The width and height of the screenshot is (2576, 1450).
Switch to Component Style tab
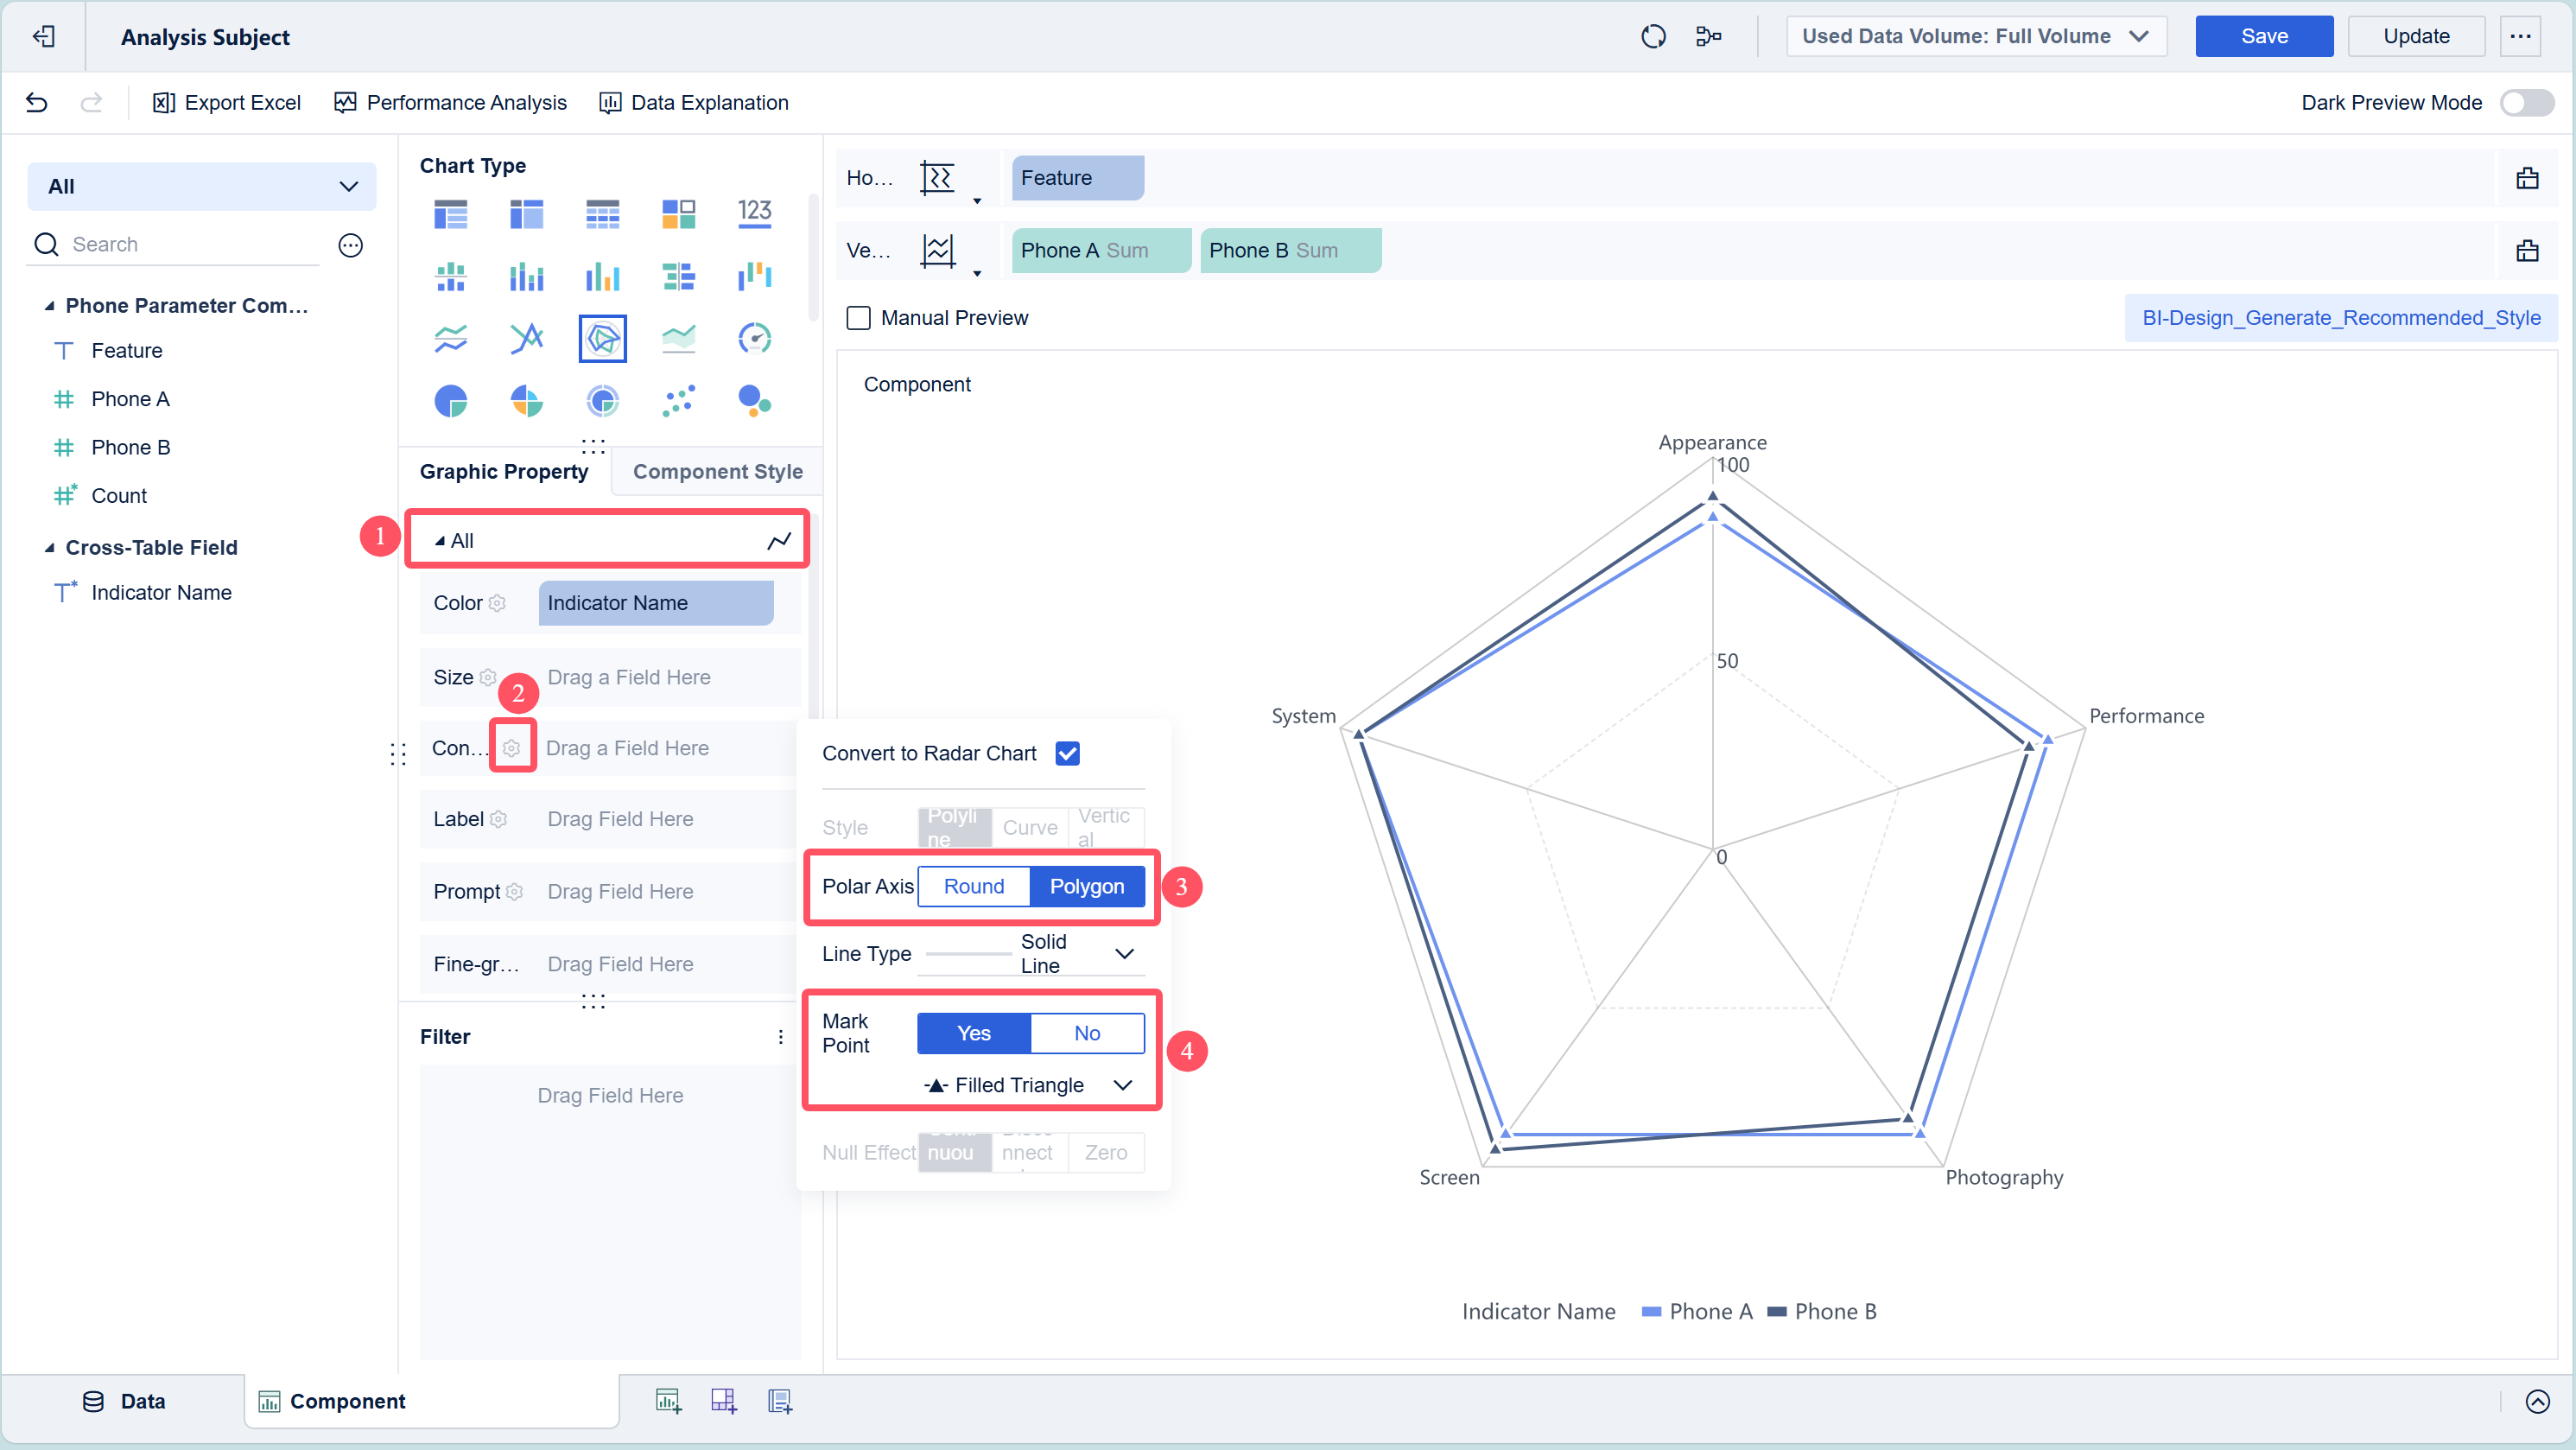tap(717, 471)
